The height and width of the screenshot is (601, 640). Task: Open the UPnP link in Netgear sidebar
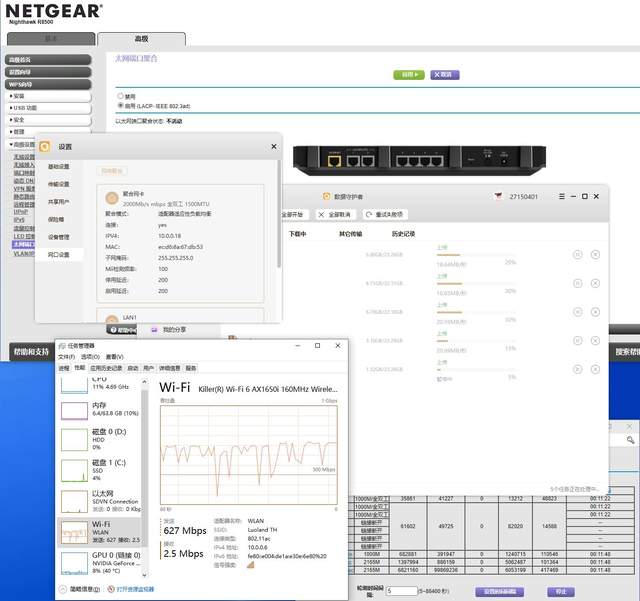[20, 212]
